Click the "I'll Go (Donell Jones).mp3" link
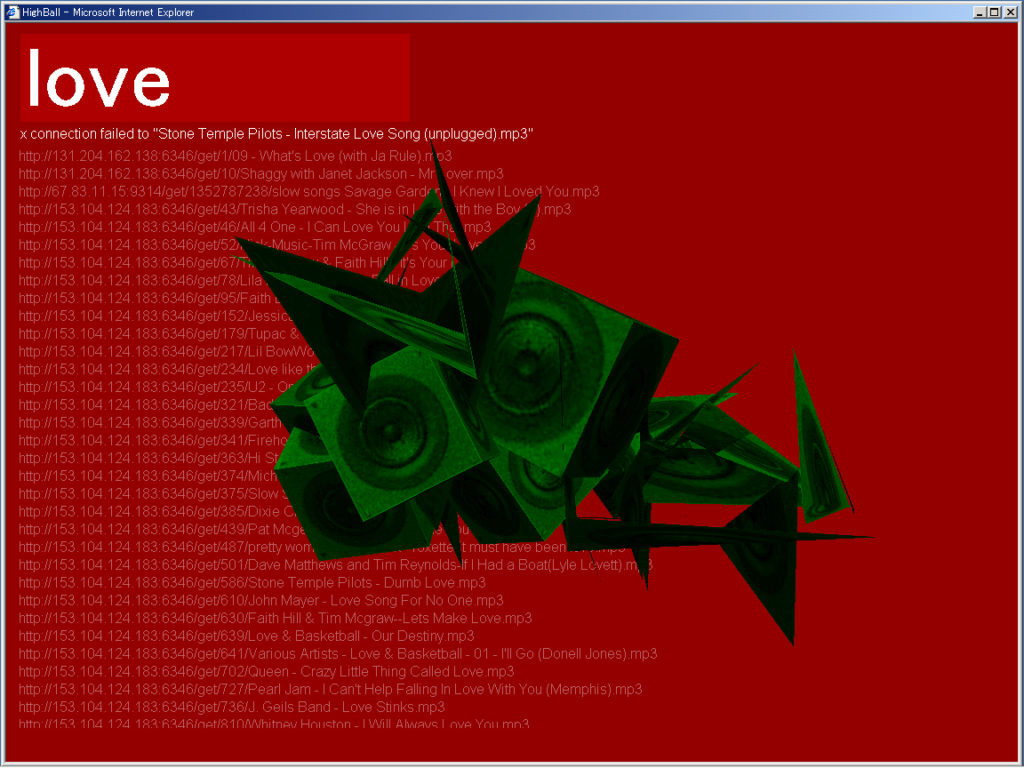Image resolution: width=1024 pixels, height=768 pixels. pos(338,654)
